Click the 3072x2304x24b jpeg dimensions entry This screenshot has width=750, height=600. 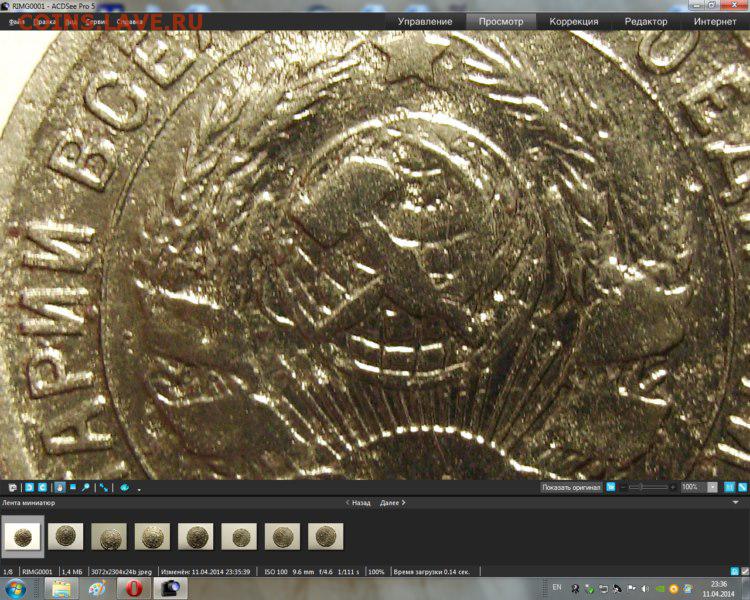[x=121, y=572]
